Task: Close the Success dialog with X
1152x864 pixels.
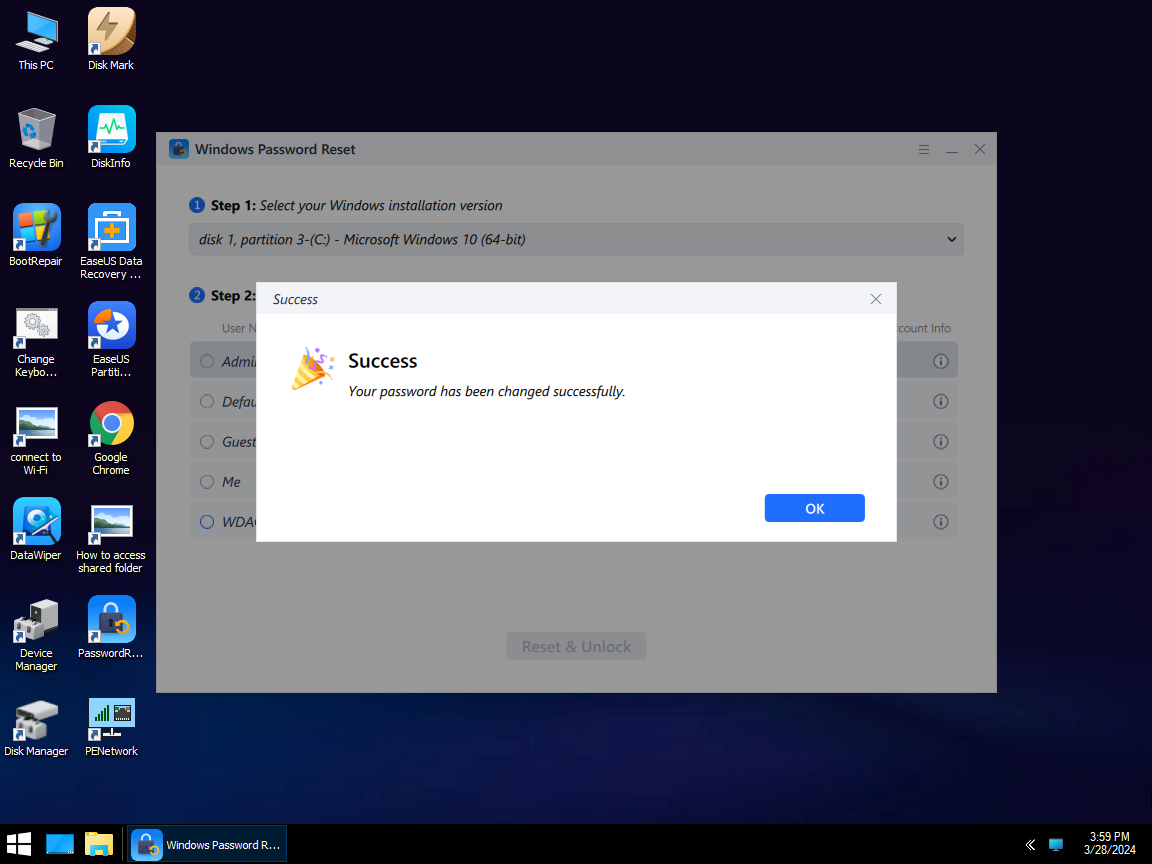Action: point(875,299)
